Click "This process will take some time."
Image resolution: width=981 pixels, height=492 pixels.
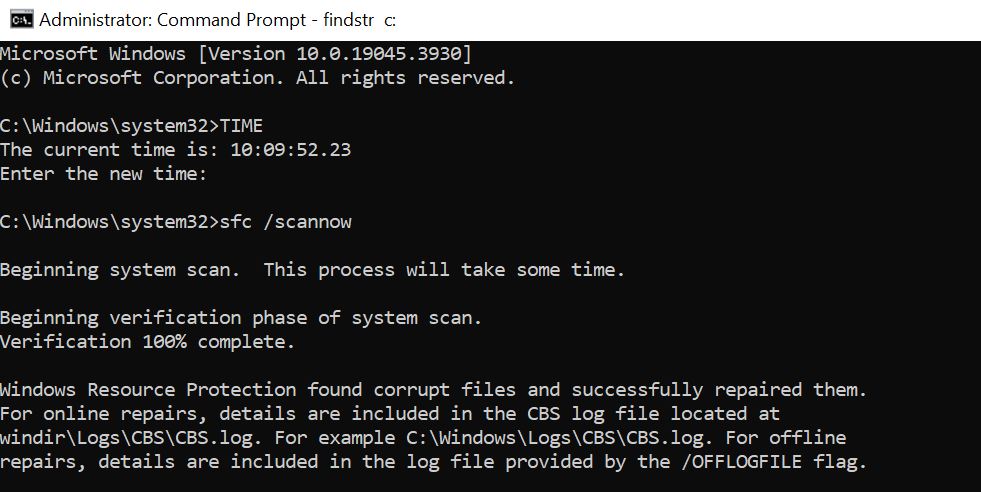pyautogui.click(x=444, y=270)
